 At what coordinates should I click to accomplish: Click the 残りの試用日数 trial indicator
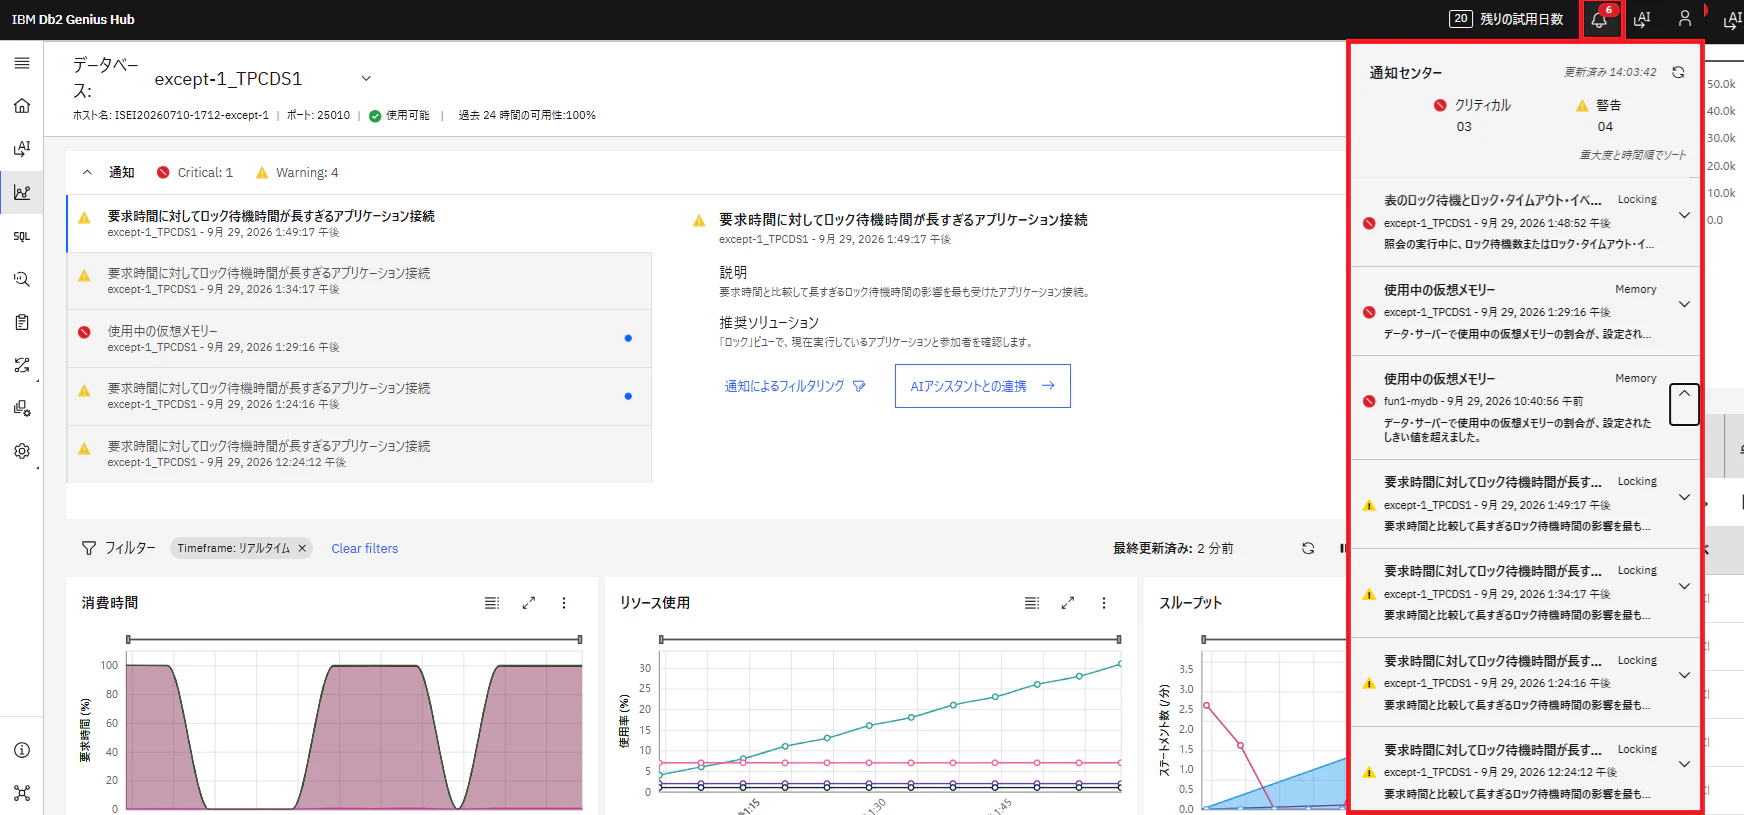click(1506, 19)
